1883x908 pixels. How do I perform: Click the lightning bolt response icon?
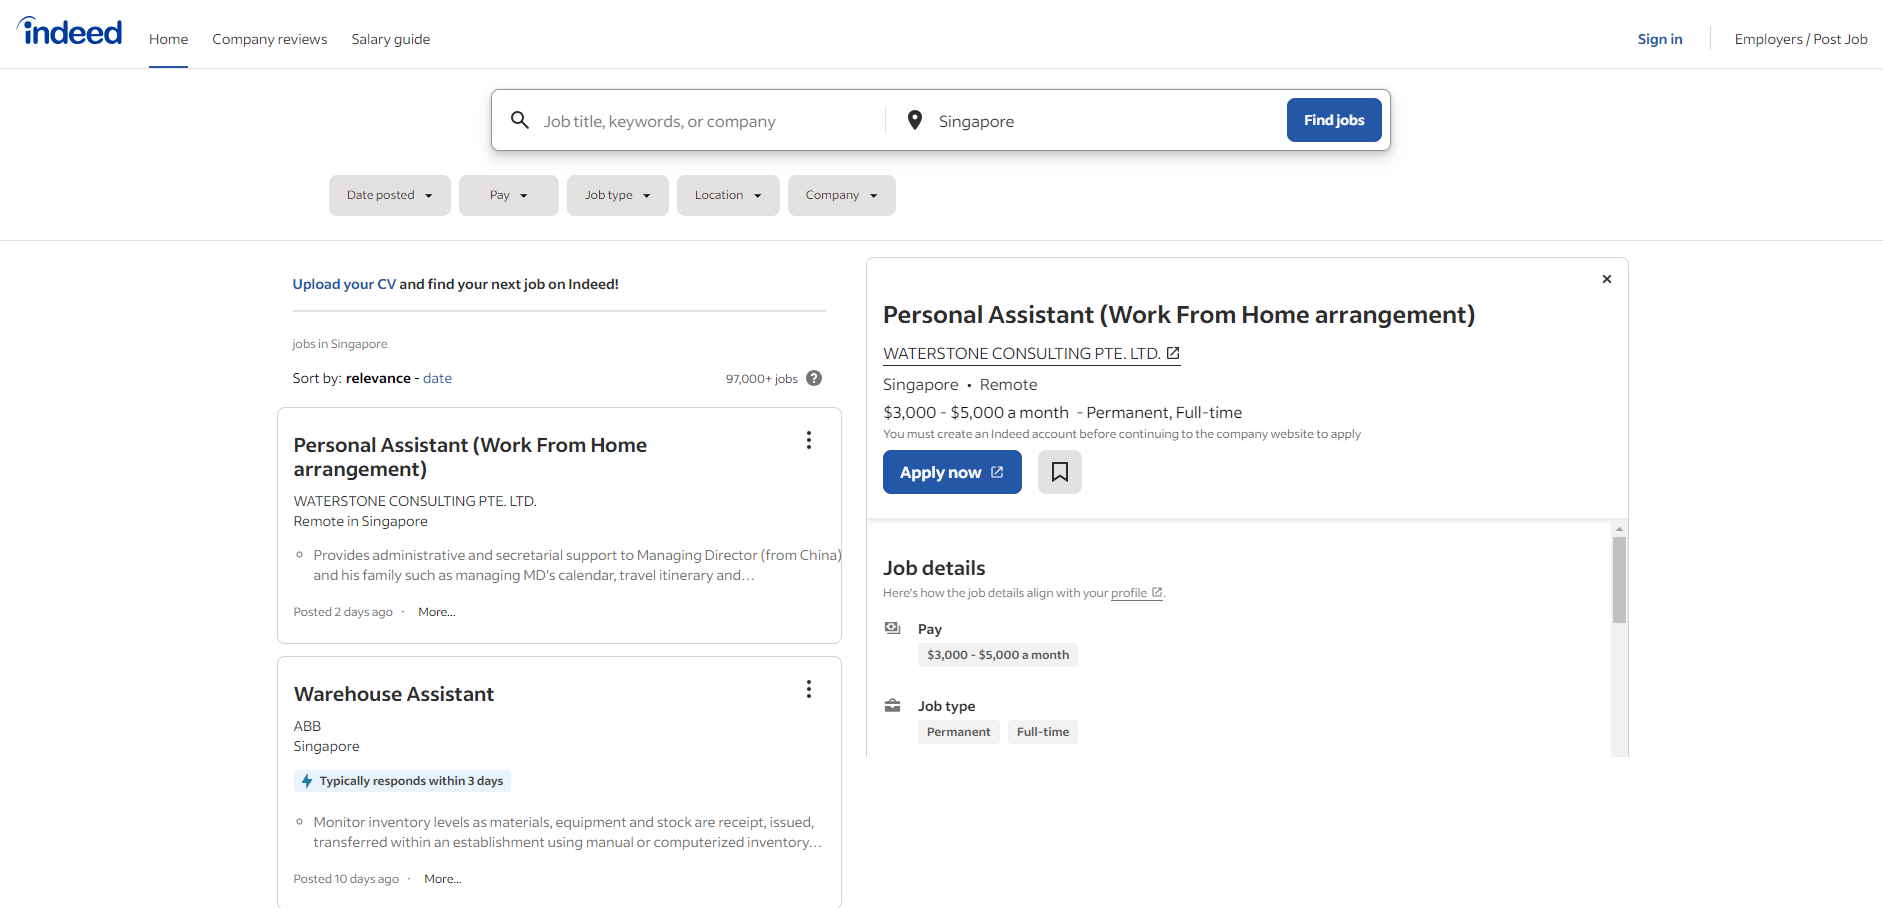click(x=307, y=781)
